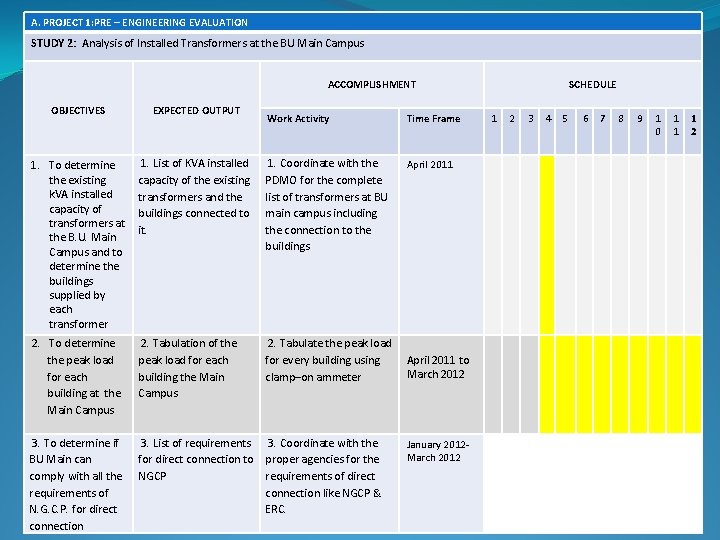The width and height of the screenshot is (720, 540).
Task: Select expected output 'List of KVA installed capacity'
Action: click(197, 244)
